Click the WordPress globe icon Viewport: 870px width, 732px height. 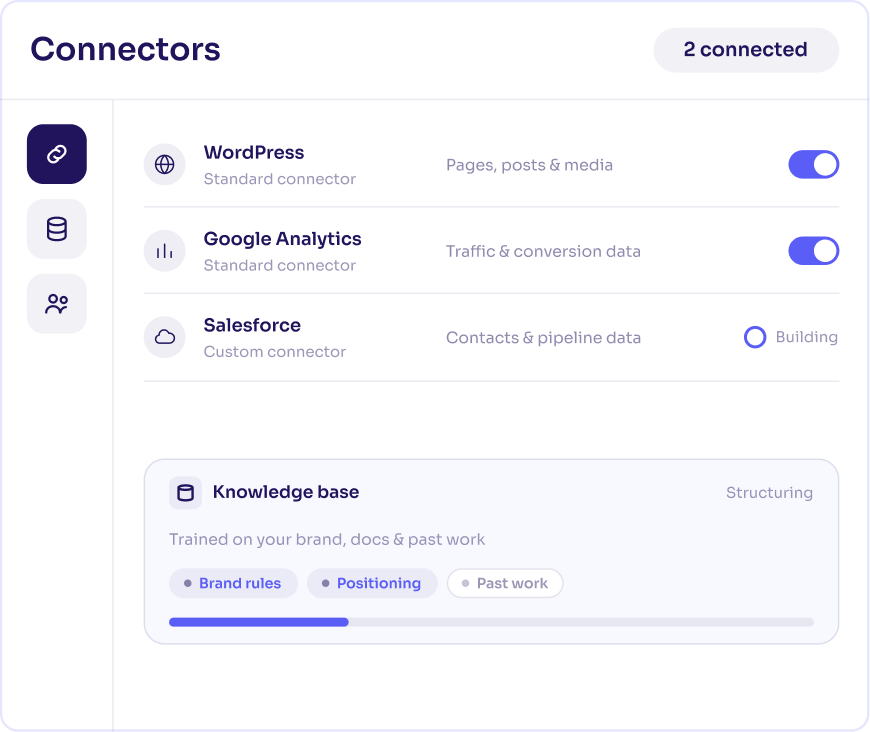[165, 164]
